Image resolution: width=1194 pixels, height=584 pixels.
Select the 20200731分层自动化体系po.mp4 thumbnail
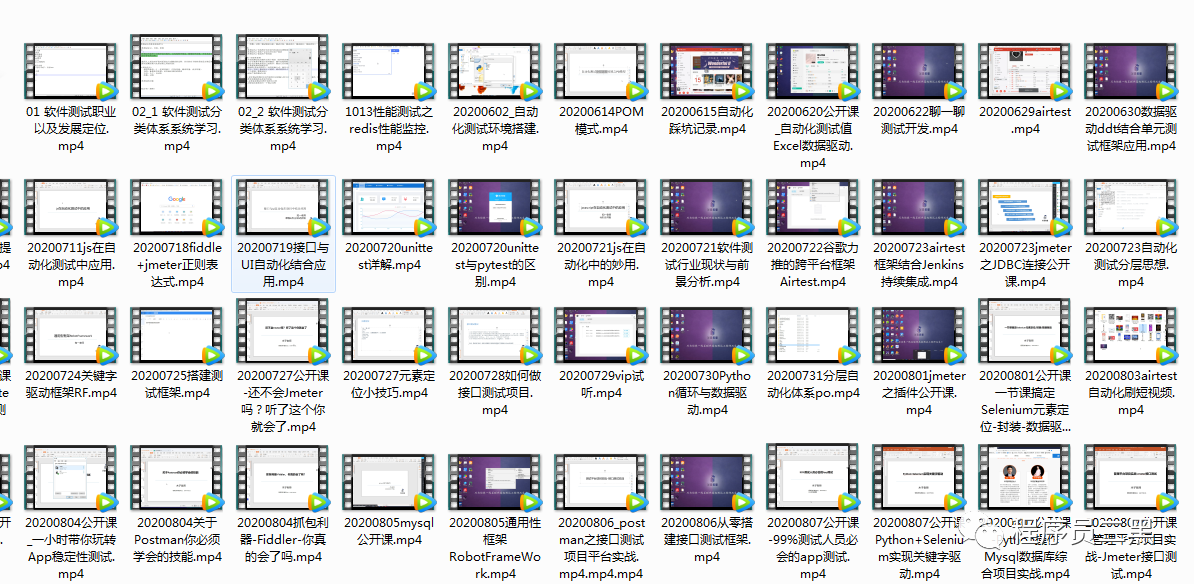tap(812, 337)
